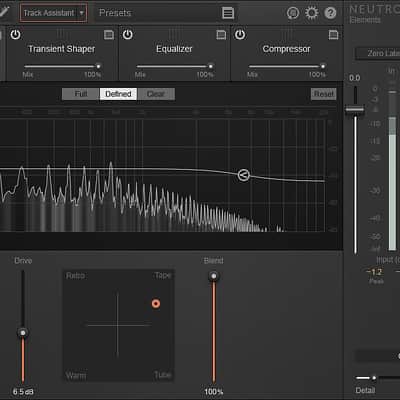Click the Drive slider handle
Image resolution: width=400 pixels, height=400 pixels.
tap(23, 333)
